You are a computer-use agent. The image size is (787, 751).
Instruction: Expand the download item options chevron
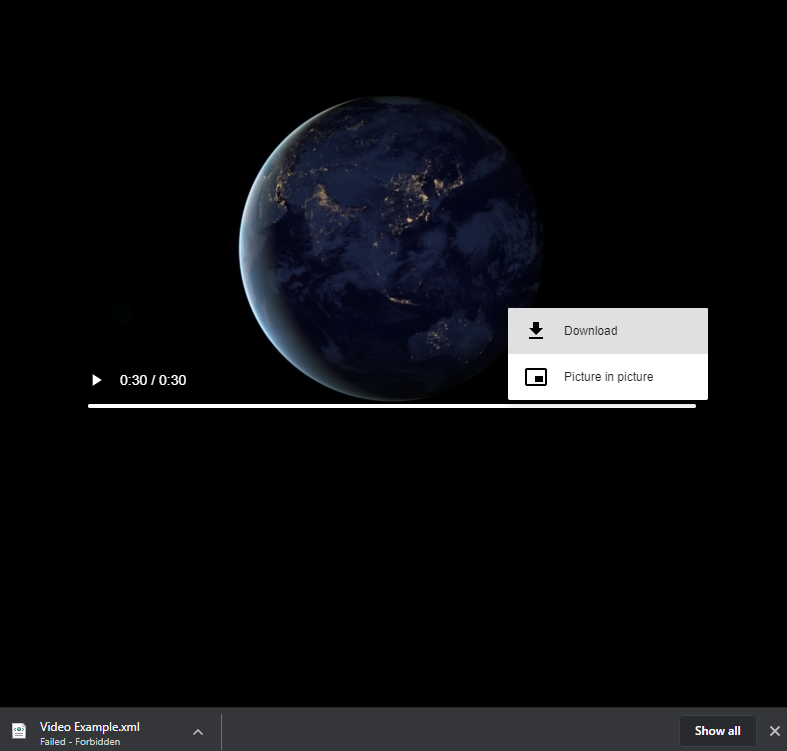[x=198, y=732]
